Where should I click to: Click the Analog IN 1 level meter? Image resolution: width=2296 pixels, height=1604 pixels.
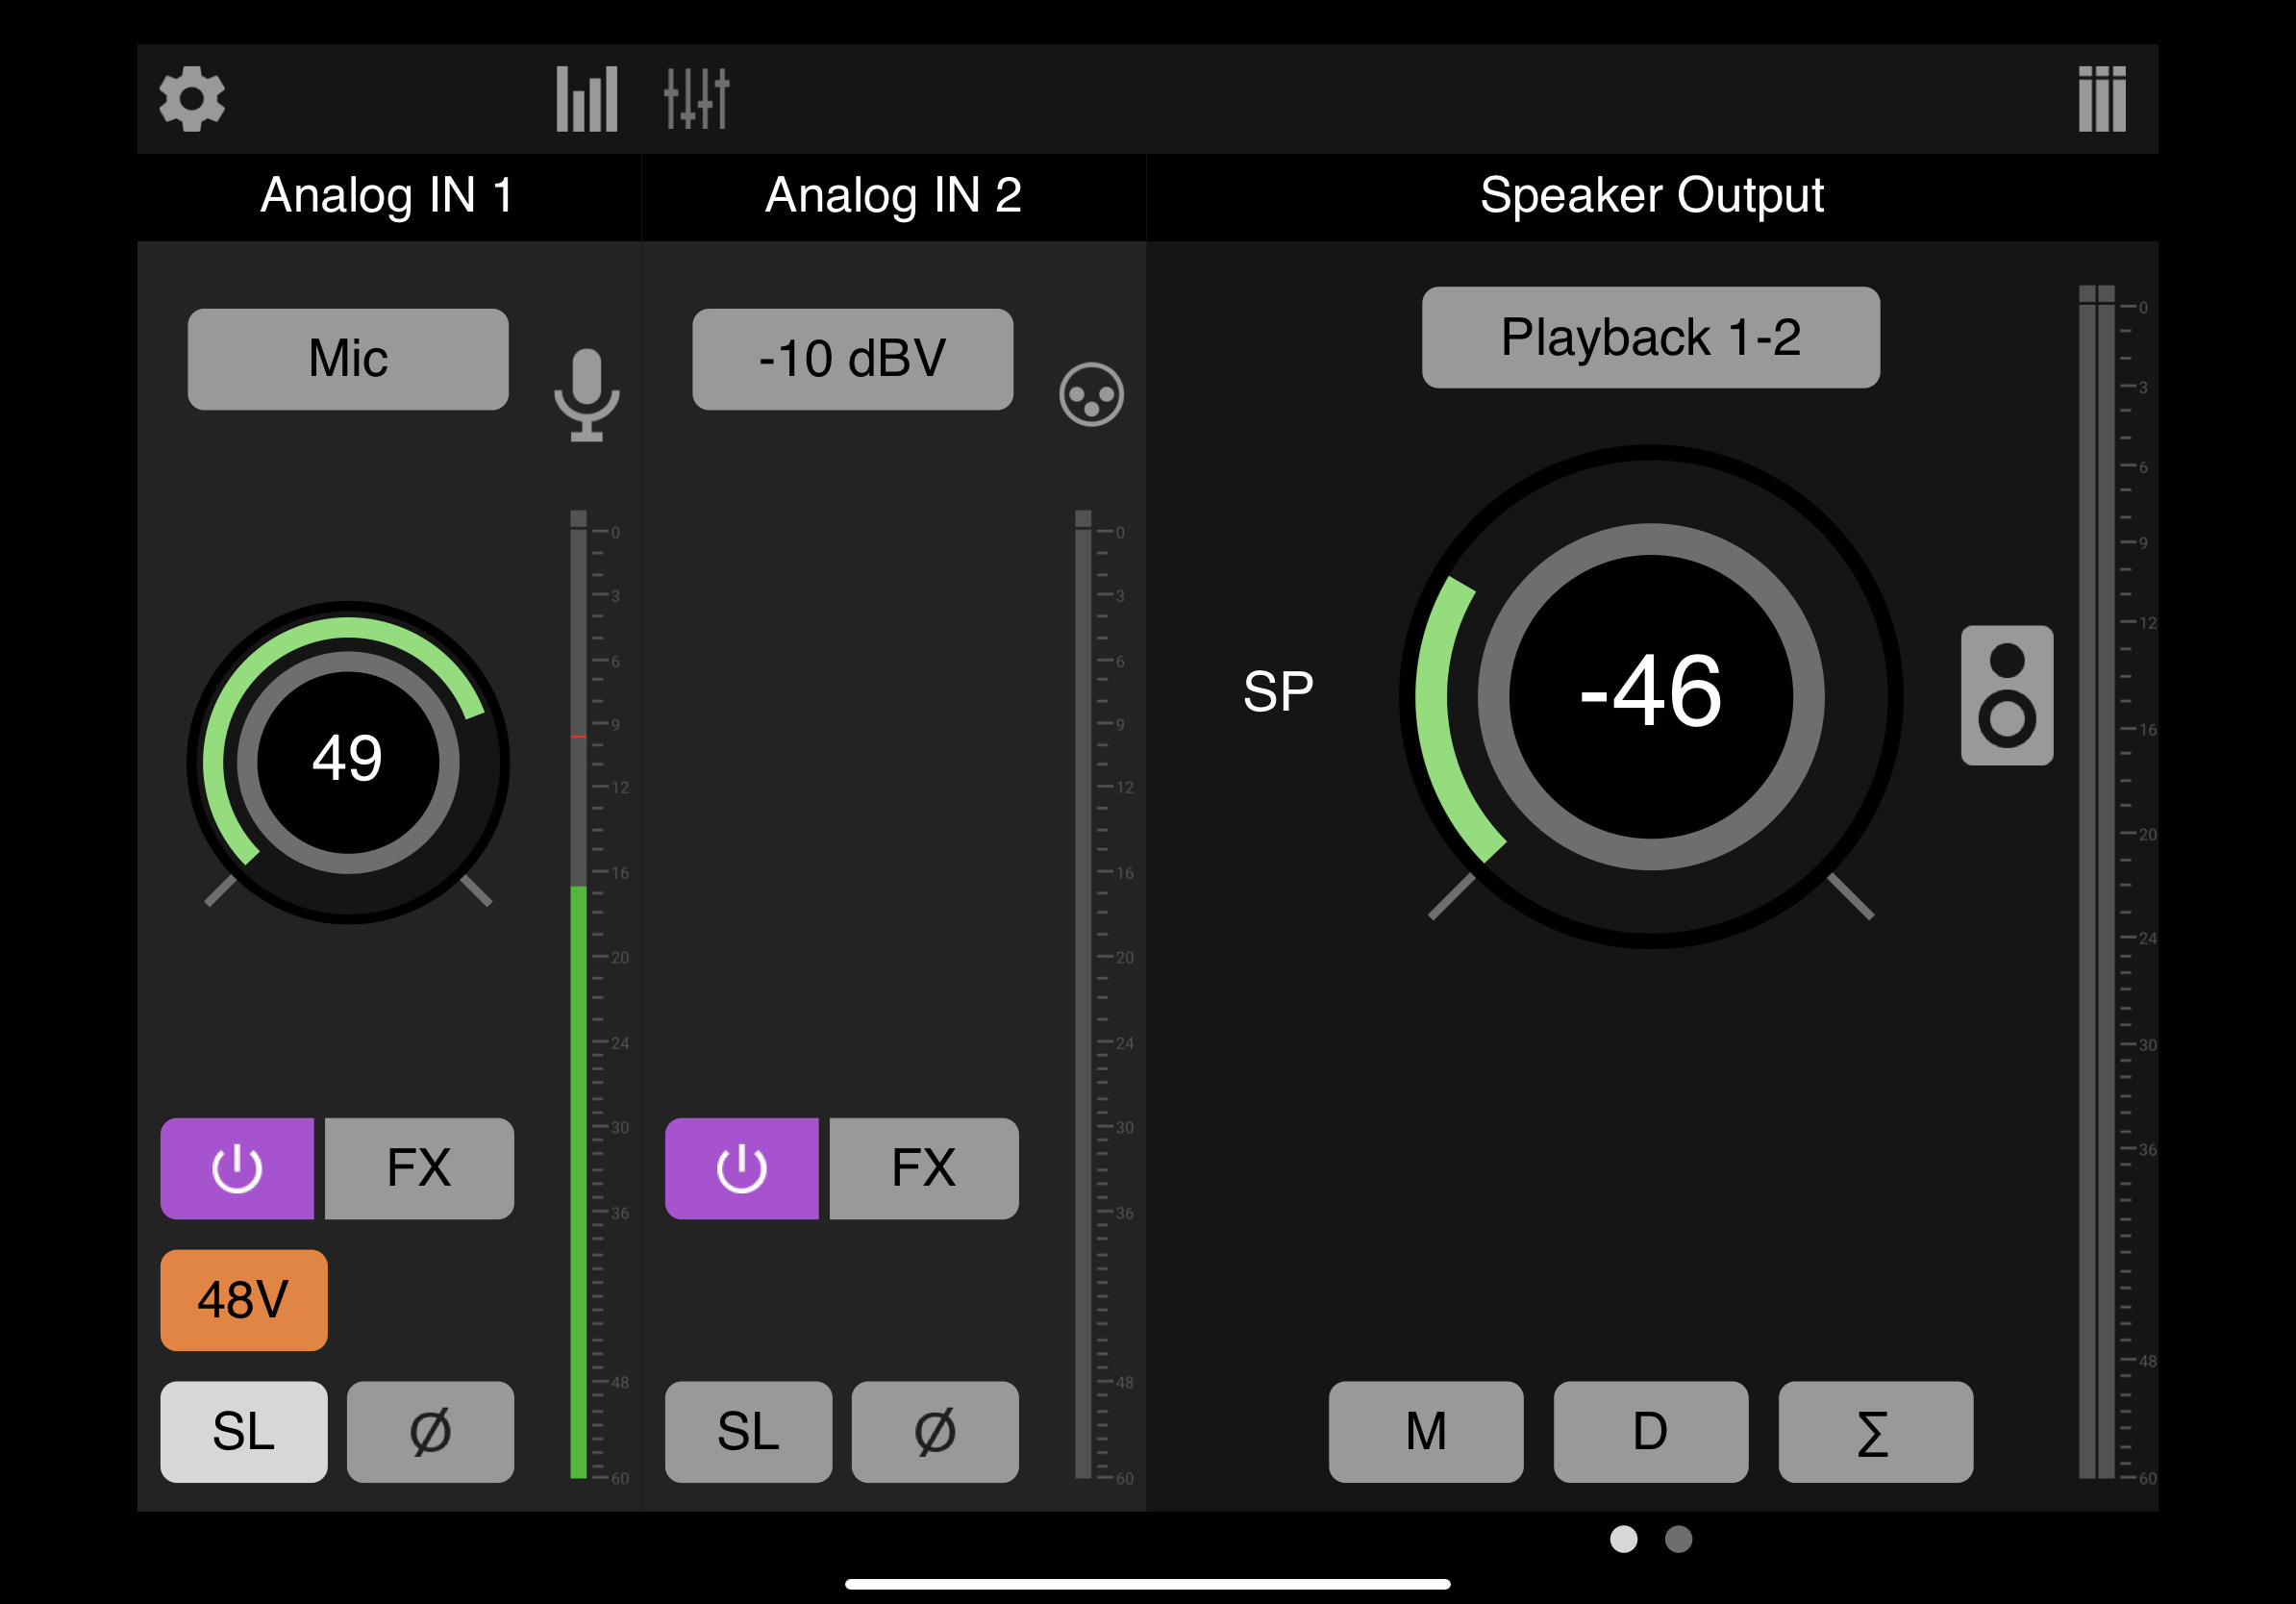click(579, 995)
